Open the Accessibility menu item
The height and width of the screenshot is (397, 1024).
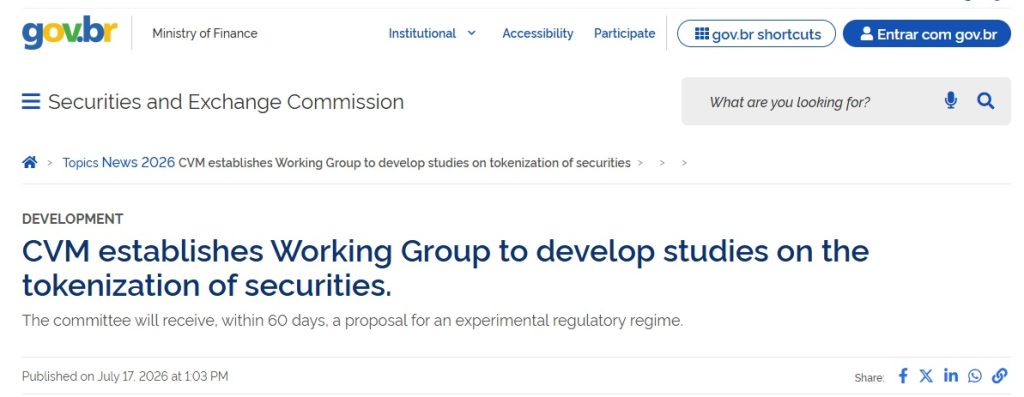click(x=537, y=33)
